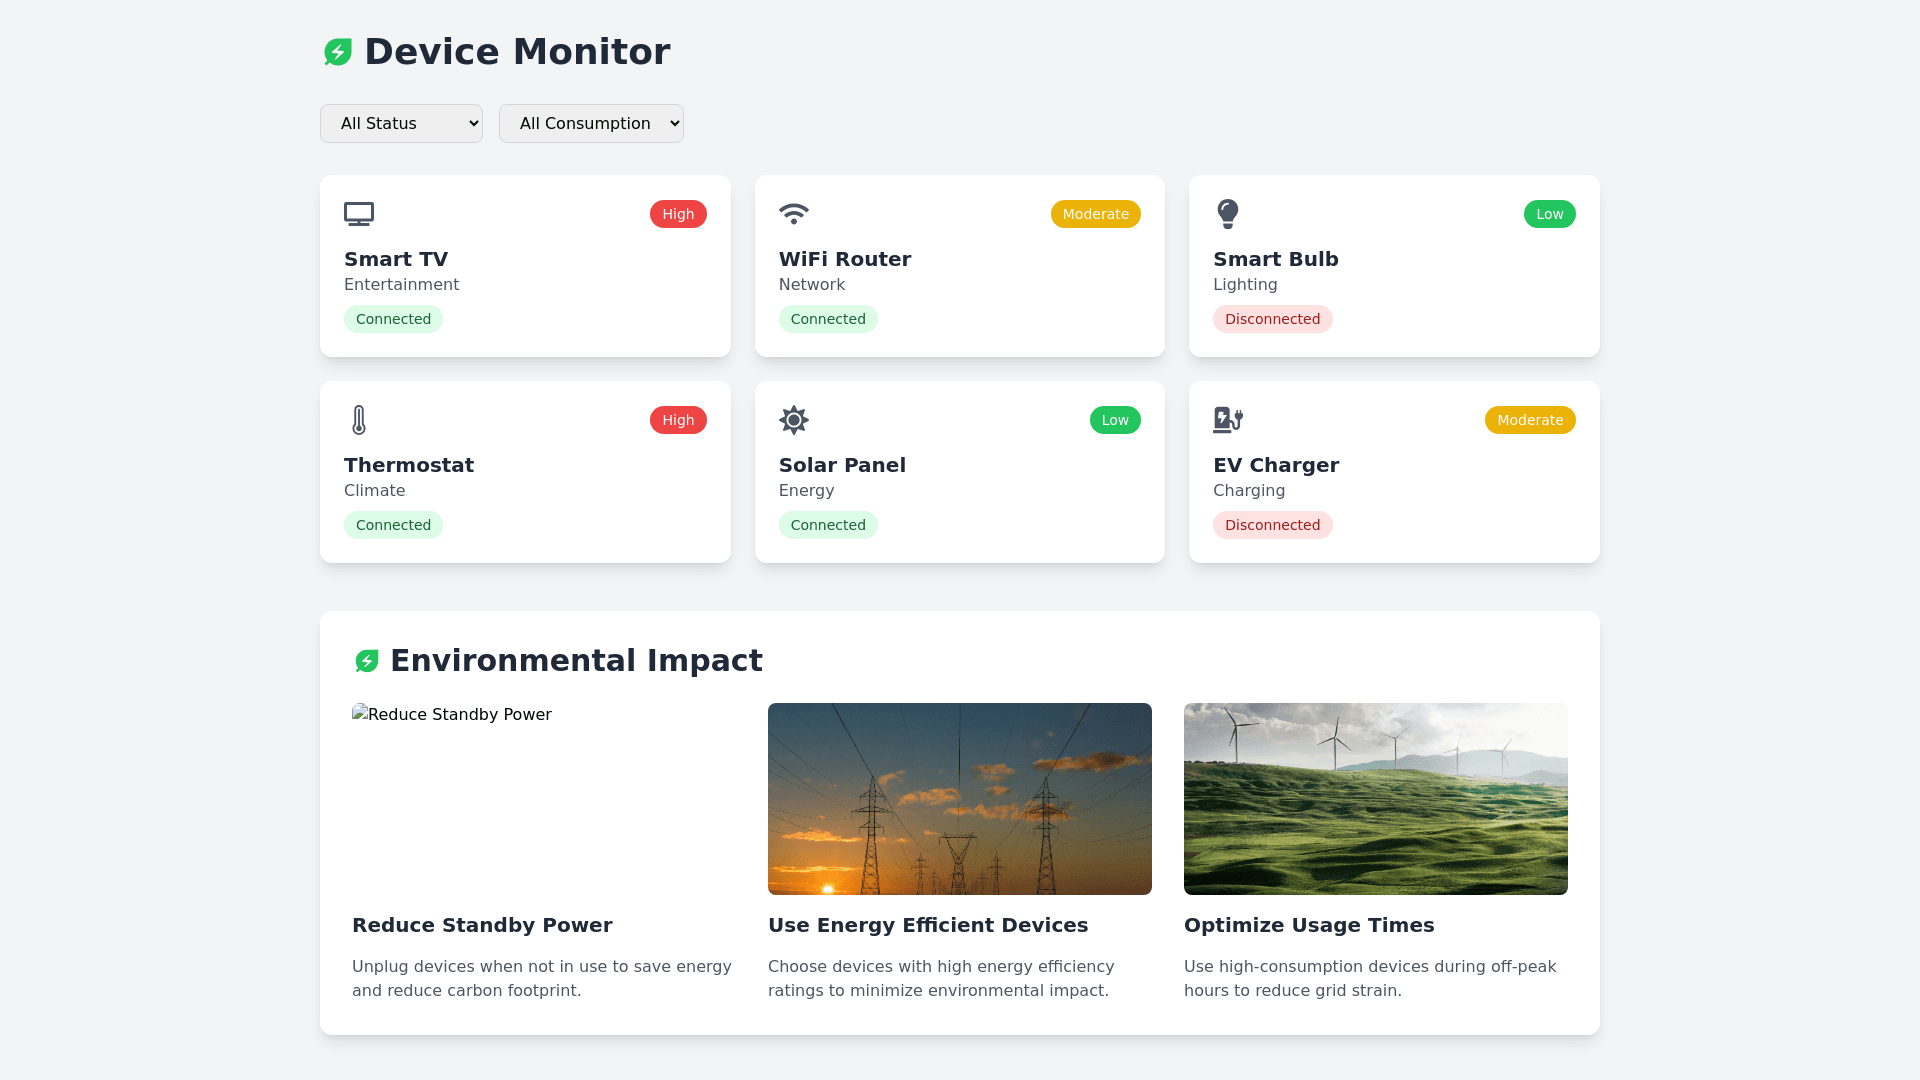Click the EV Charger station icon
The image size is (1920, 1080).
[1228, 420]
